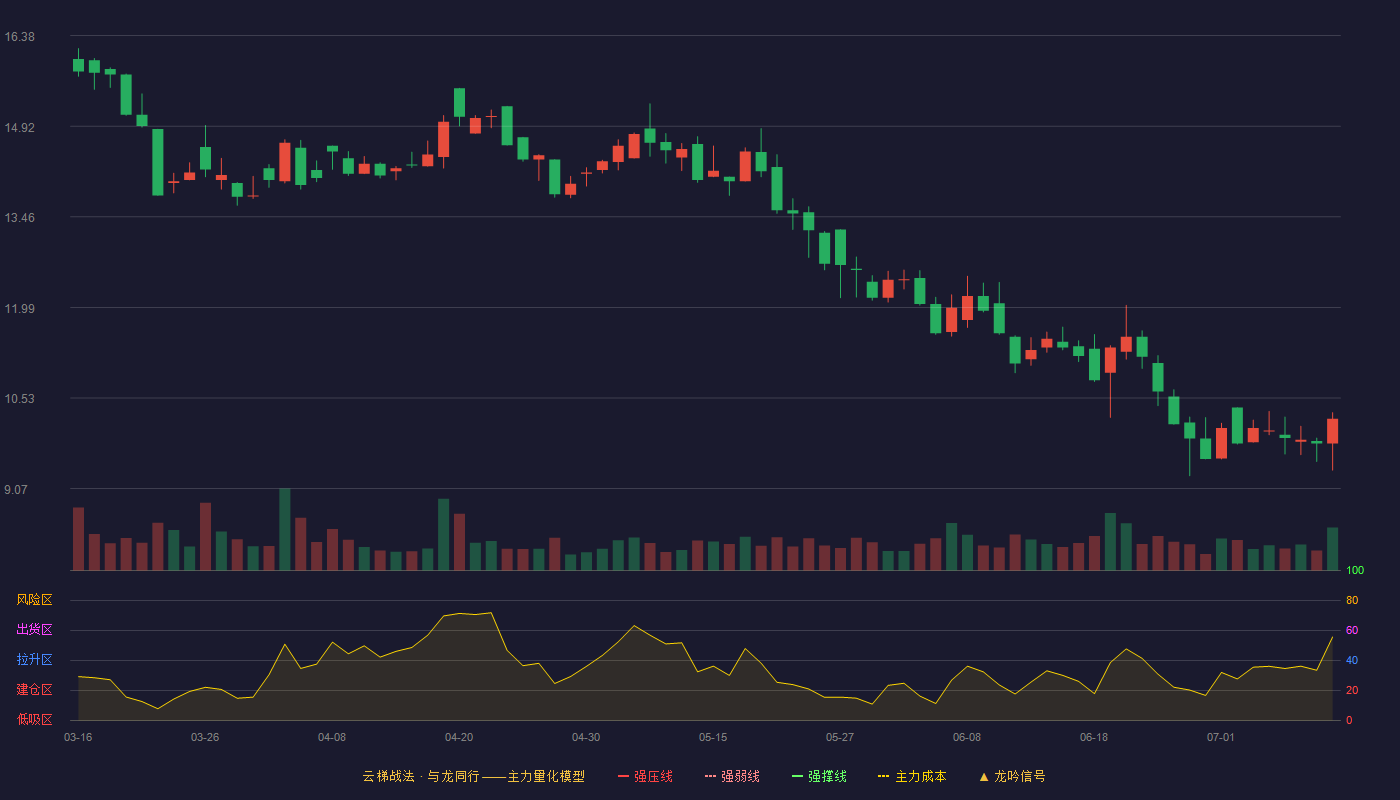The image size is (1400, 800).
Task: Click the magenta 60 indicator scale value
Action: click(x=1352, y=631)
